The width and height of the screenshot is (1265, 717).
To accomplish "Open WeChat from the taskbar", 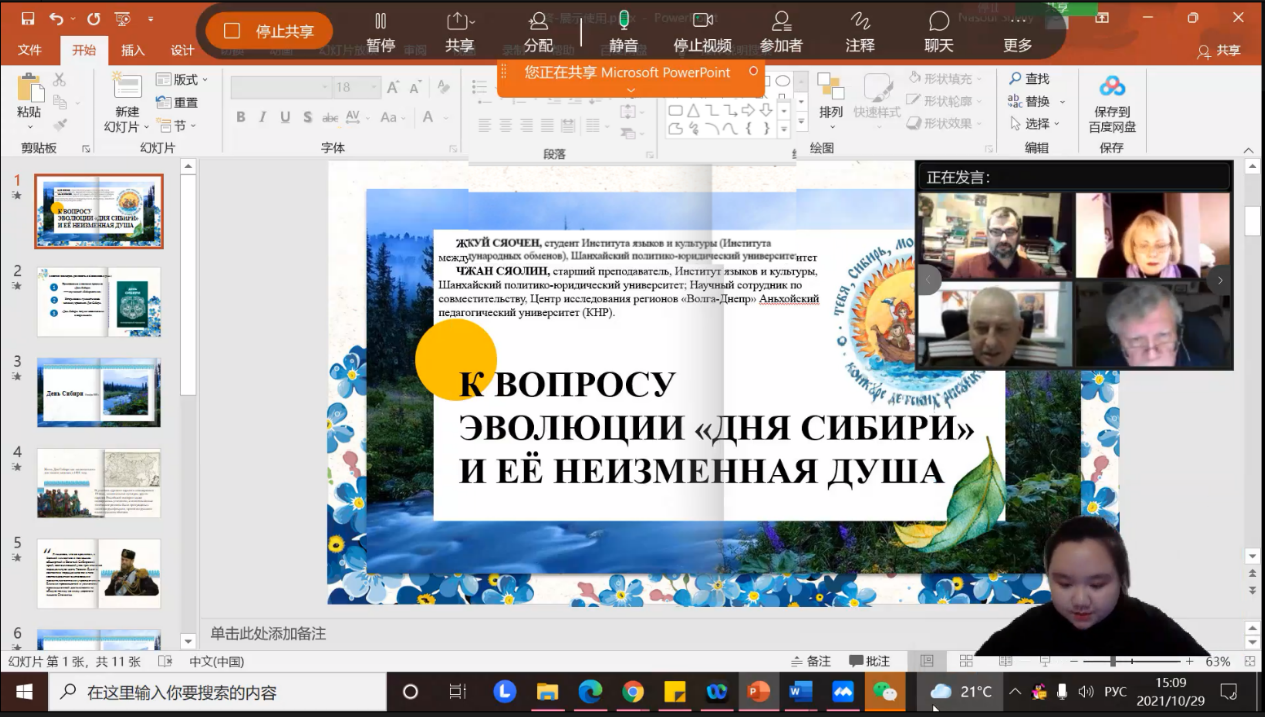I will click(884, 692).
